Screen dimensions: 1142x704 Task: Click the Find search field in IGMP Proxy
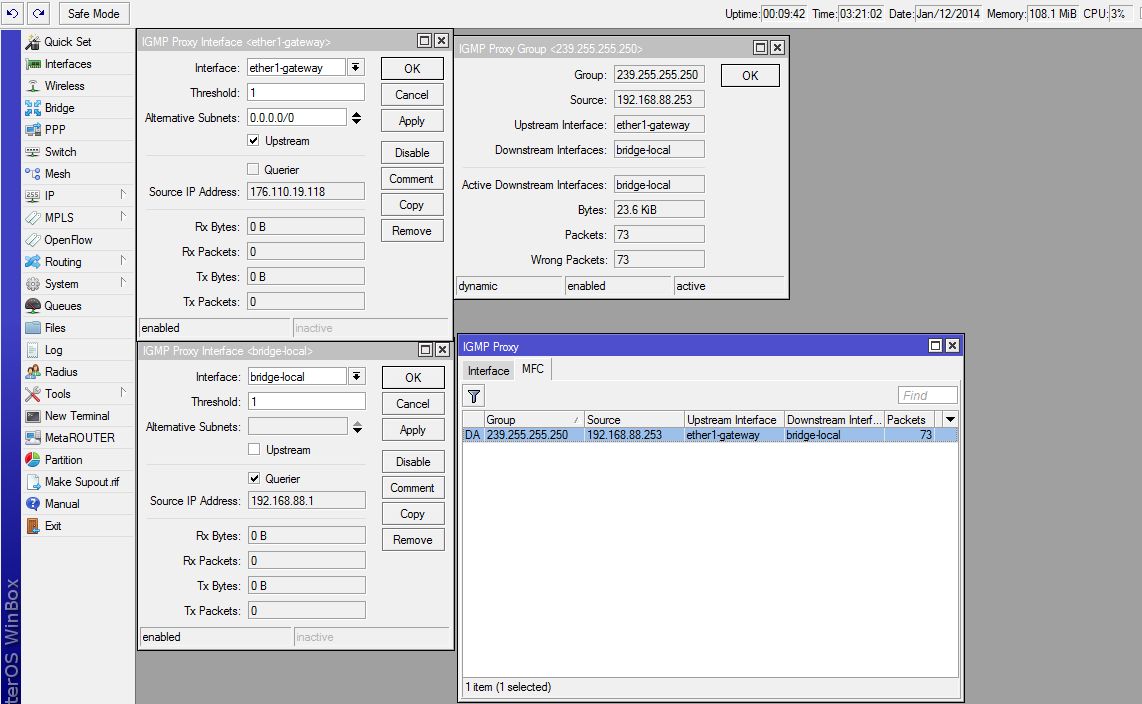927,395
